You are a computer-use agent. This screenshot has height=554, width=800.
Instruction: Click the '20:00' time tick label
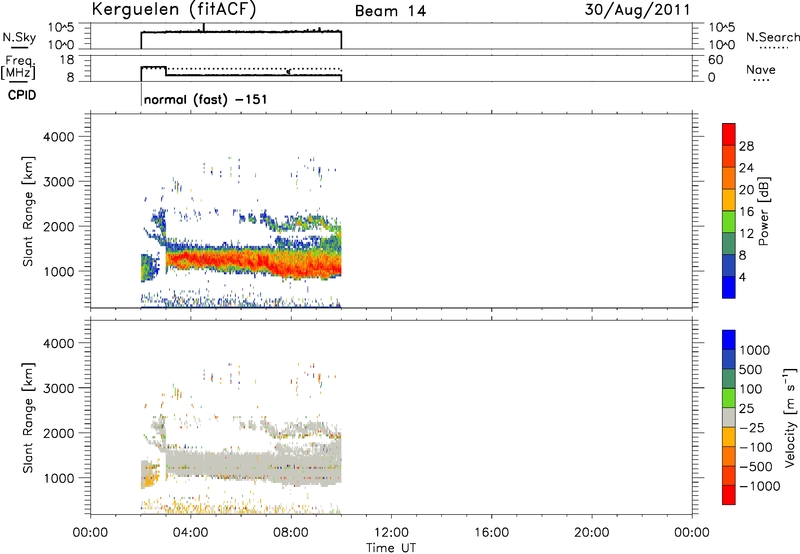(592, 533)
